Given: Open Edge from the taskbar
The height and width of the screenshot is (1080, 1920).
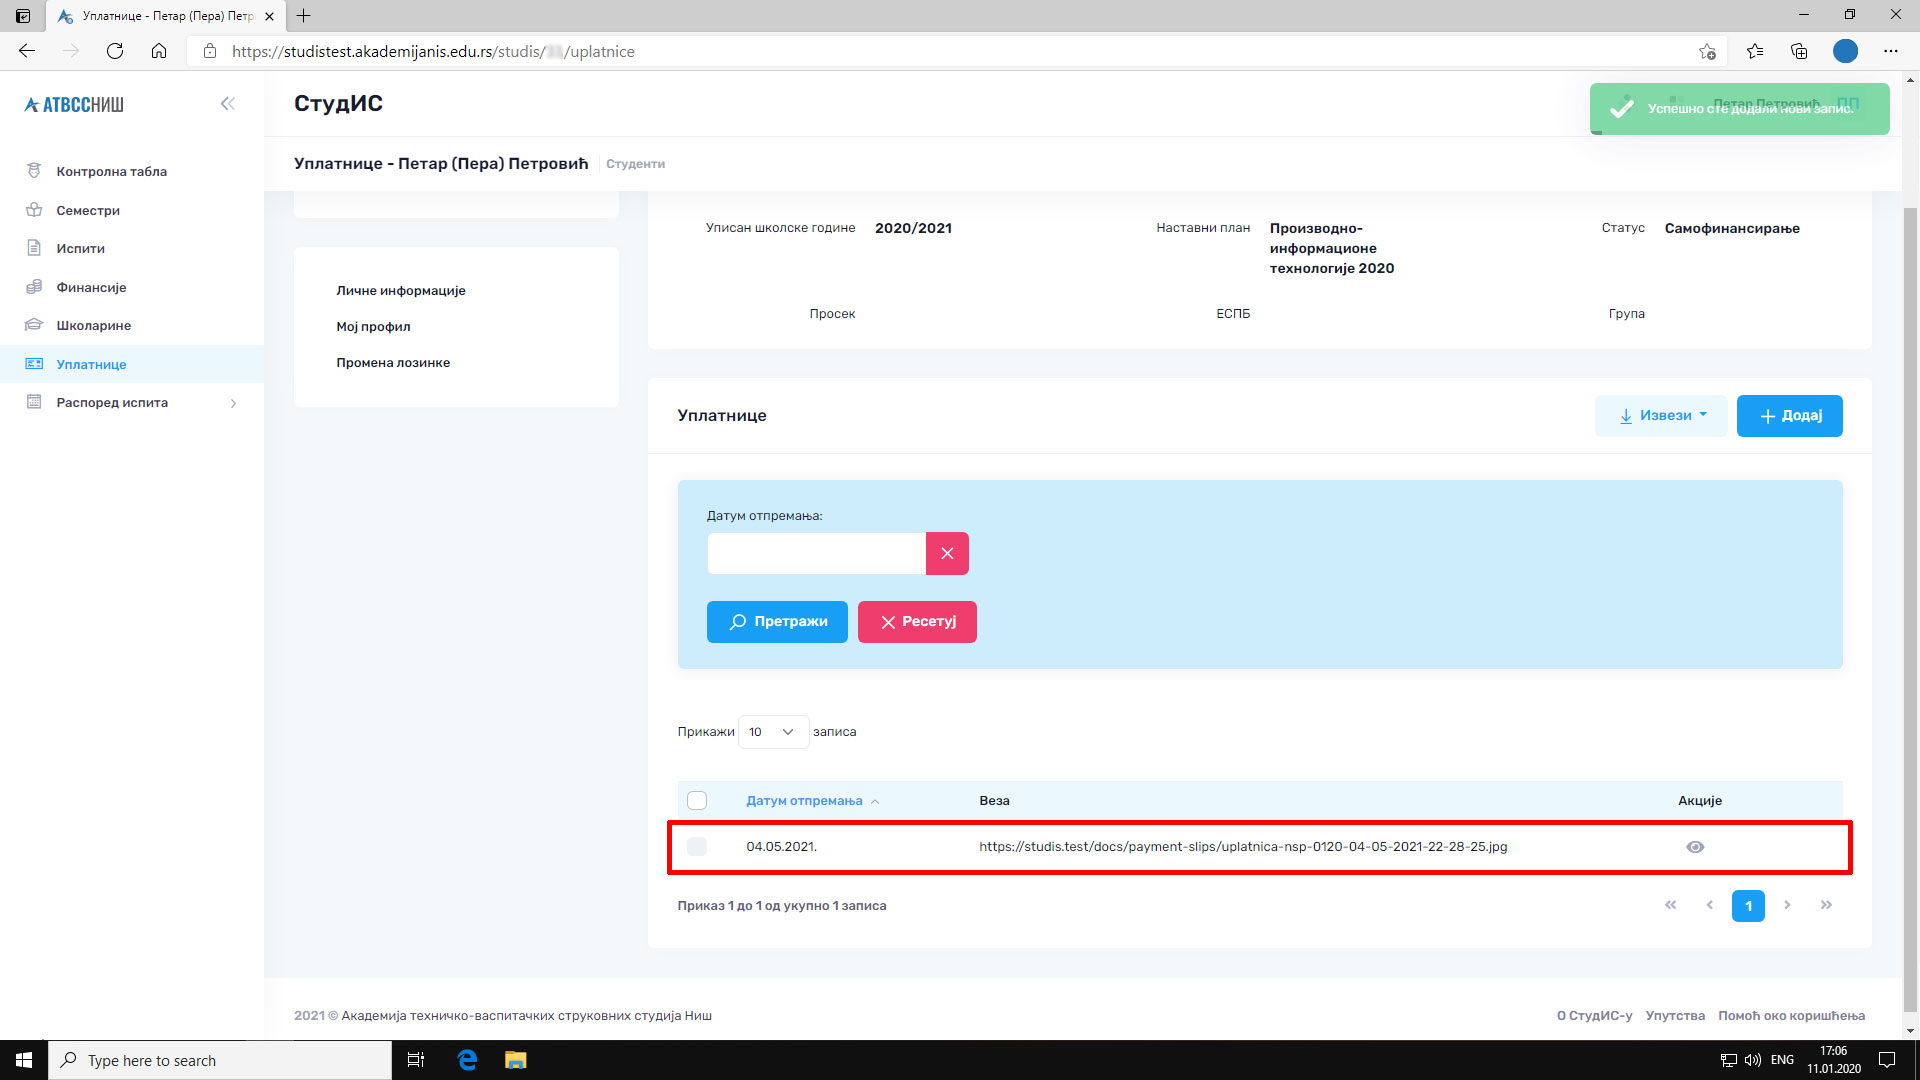Looking at the screenshot, I should tap(467, 1060).
